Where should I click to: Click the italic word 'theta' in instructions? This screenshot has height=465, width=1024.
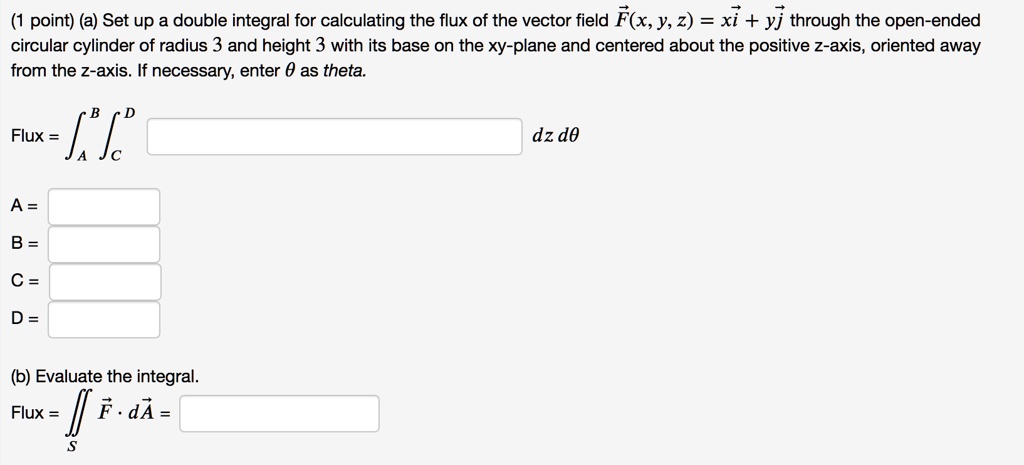[345, 71]
